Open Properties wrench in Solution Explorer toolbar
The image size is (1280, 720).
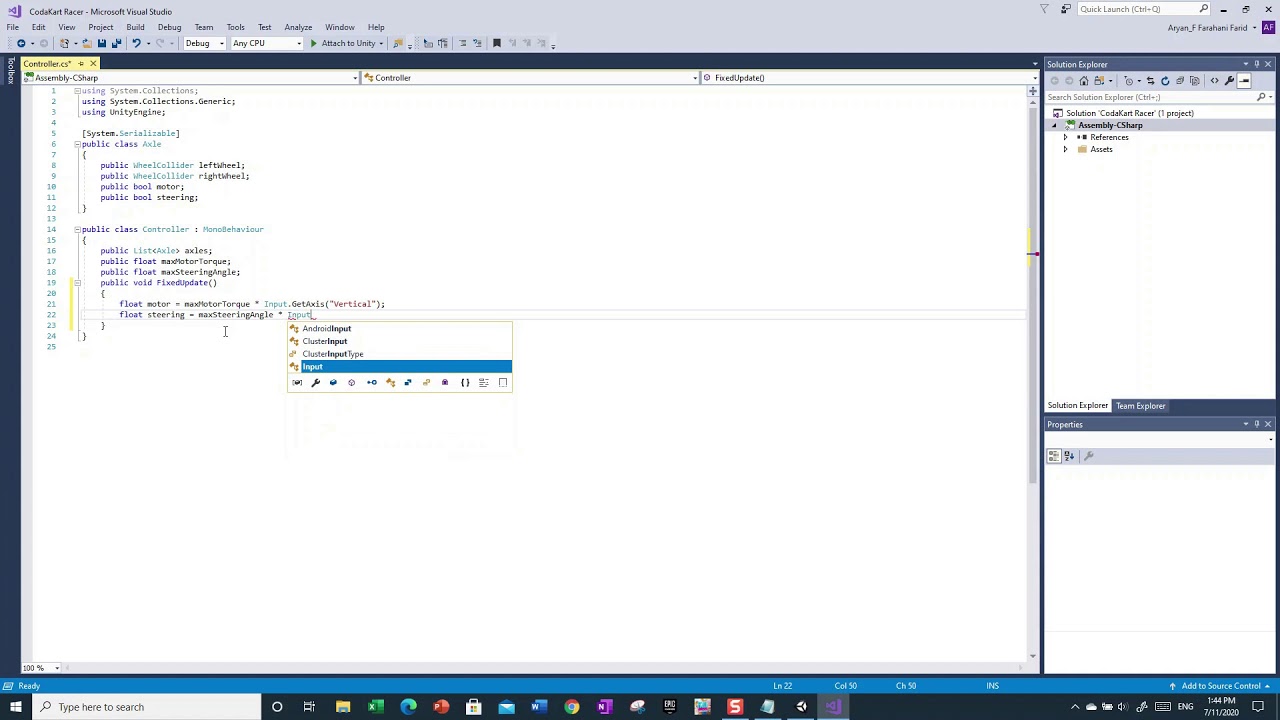(x=1229, y=81)
